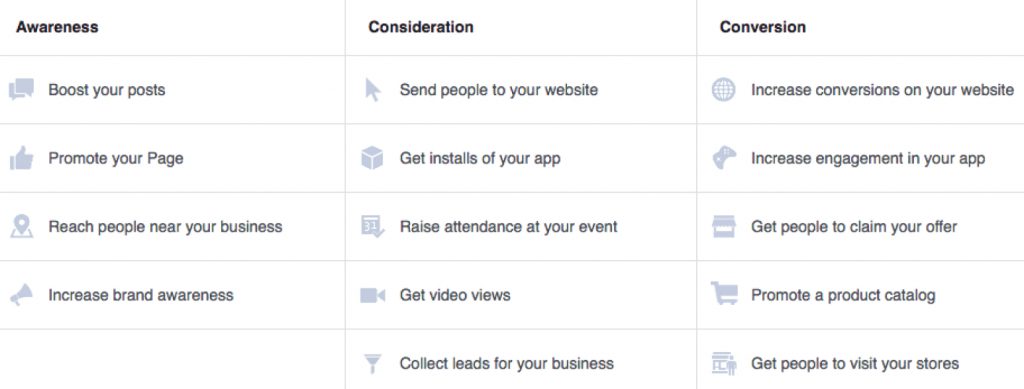Click the shopping cart icon for product catalog
1024x389 pixels.
click(724, 294)
